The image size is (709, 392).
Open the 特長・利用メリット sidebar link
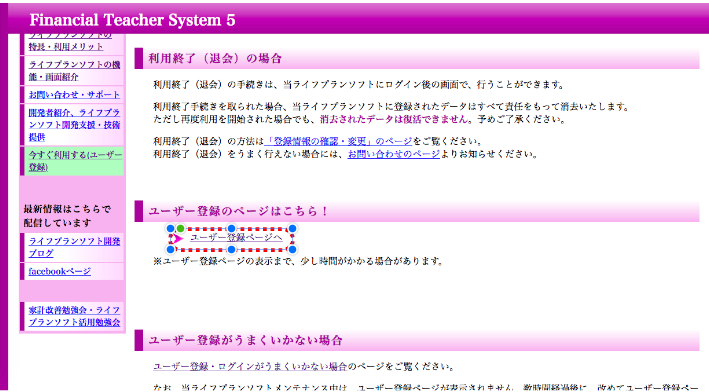coord(66,46)
